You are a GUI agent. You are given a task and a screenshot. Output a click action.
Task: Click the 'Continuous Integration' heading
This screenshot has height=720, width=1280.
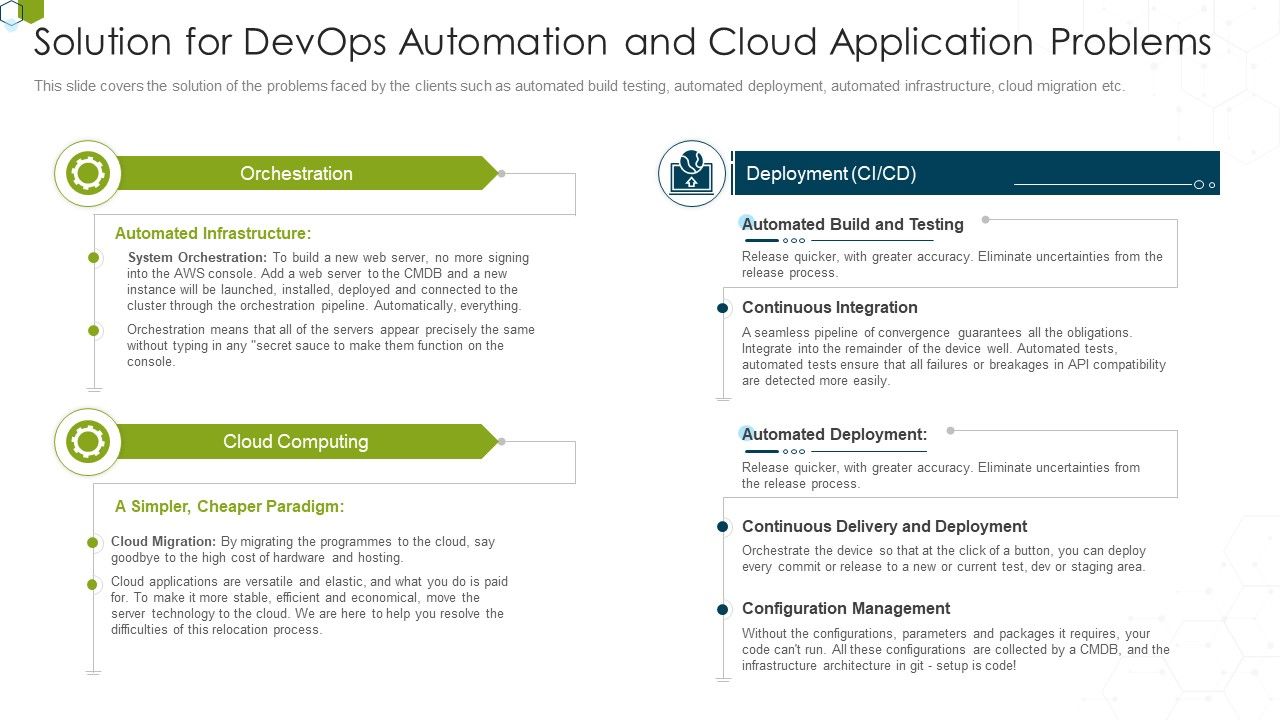coord(830,307)
